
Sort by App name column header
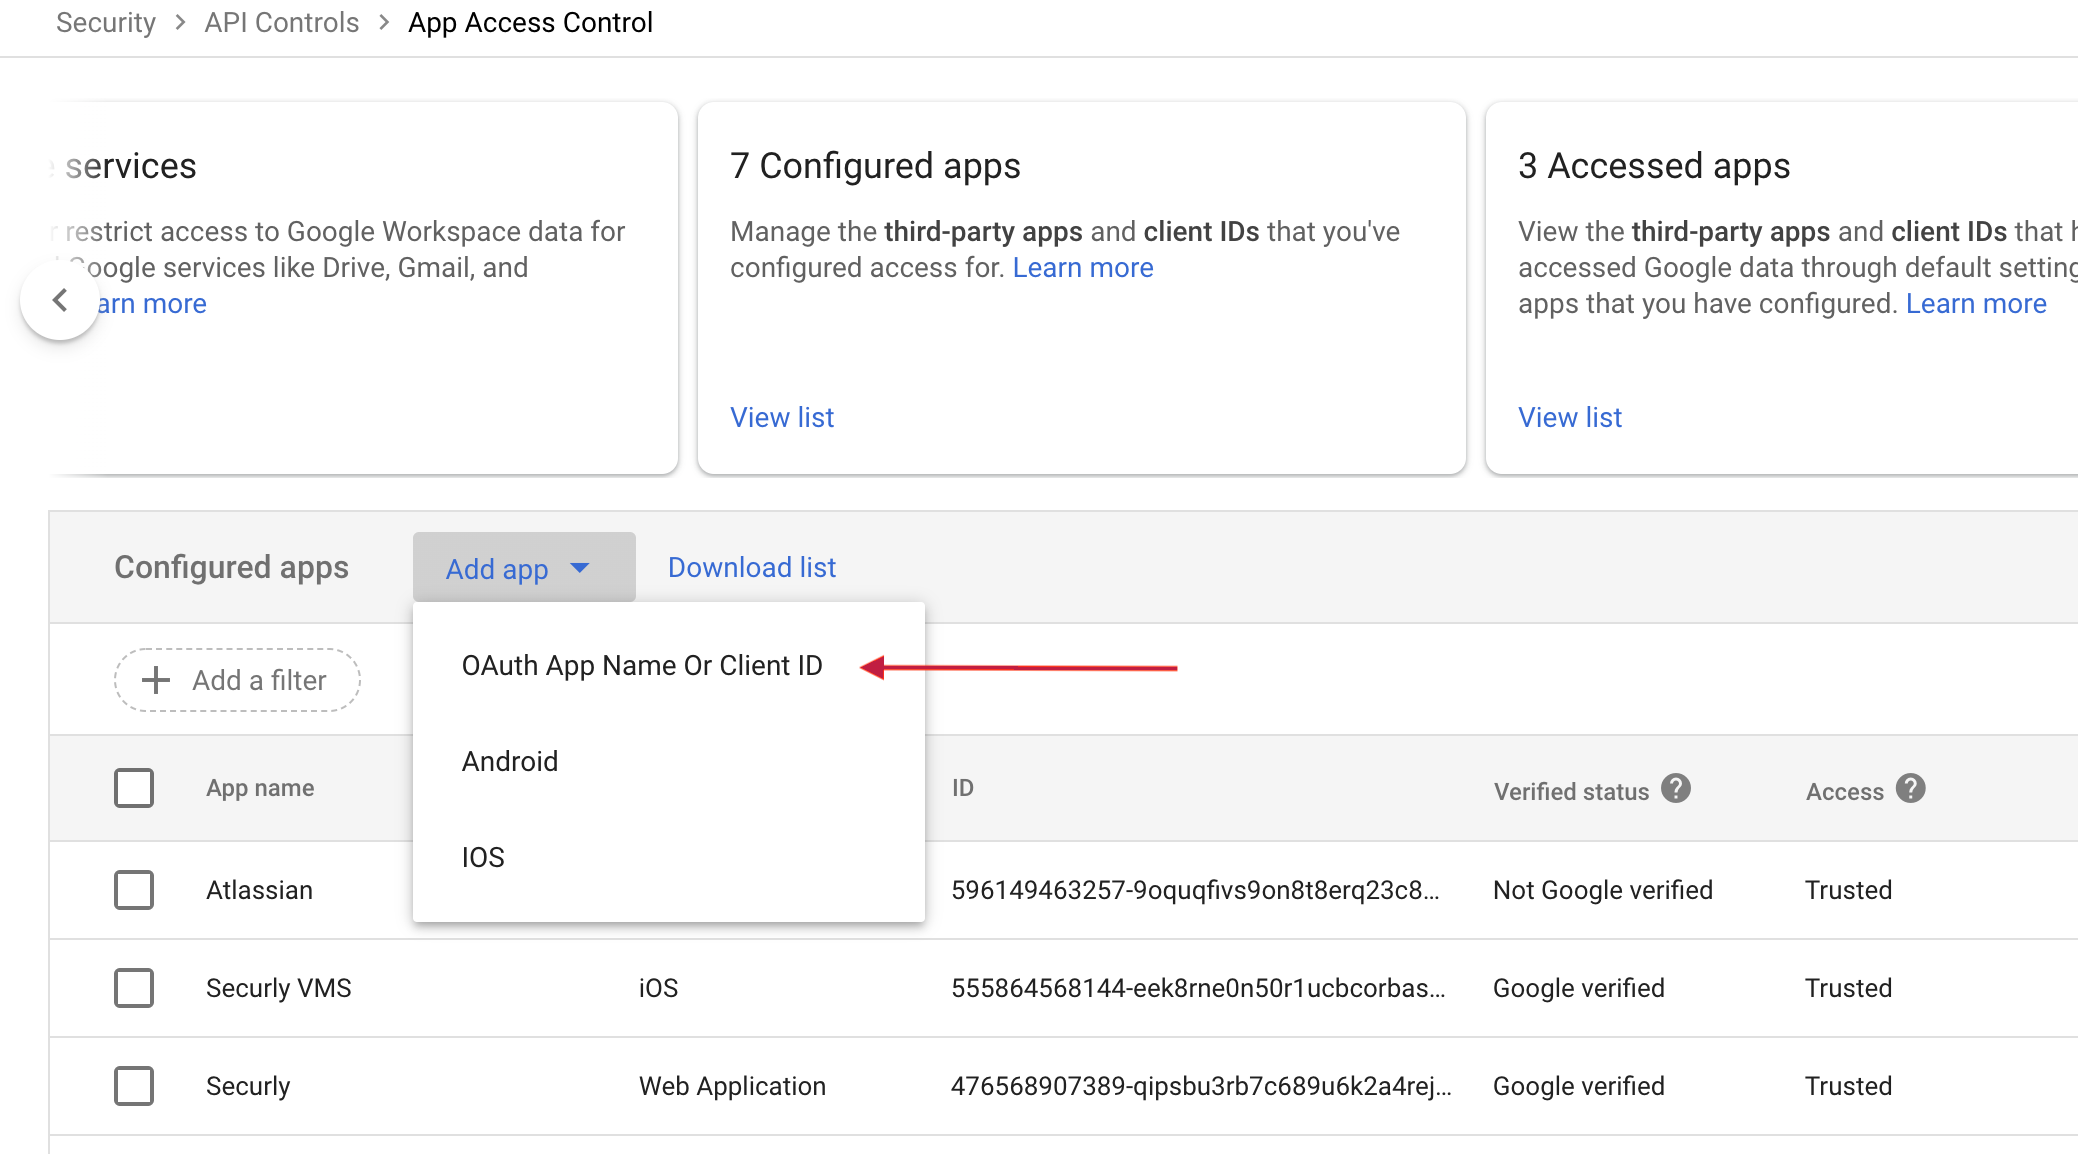point(260,788)
